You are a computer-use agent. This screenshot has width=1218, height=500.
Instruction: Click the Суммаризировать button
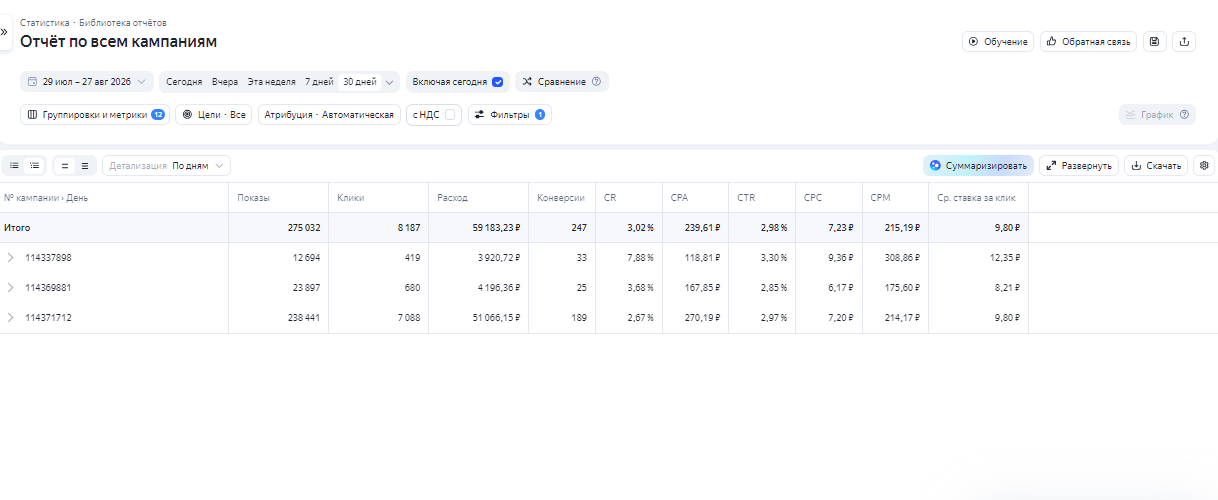pos(978,165)
